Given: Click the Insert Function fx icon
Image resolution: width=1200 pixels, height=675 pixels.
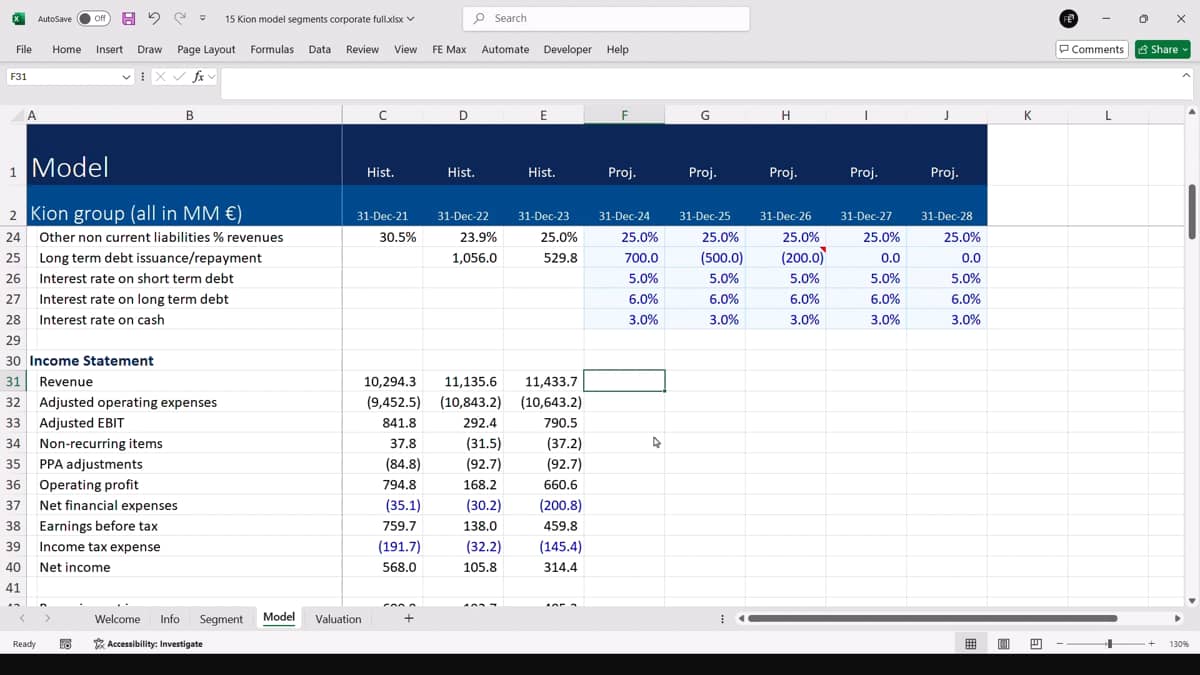Looking at the screenshot, I should pos(199,77).
